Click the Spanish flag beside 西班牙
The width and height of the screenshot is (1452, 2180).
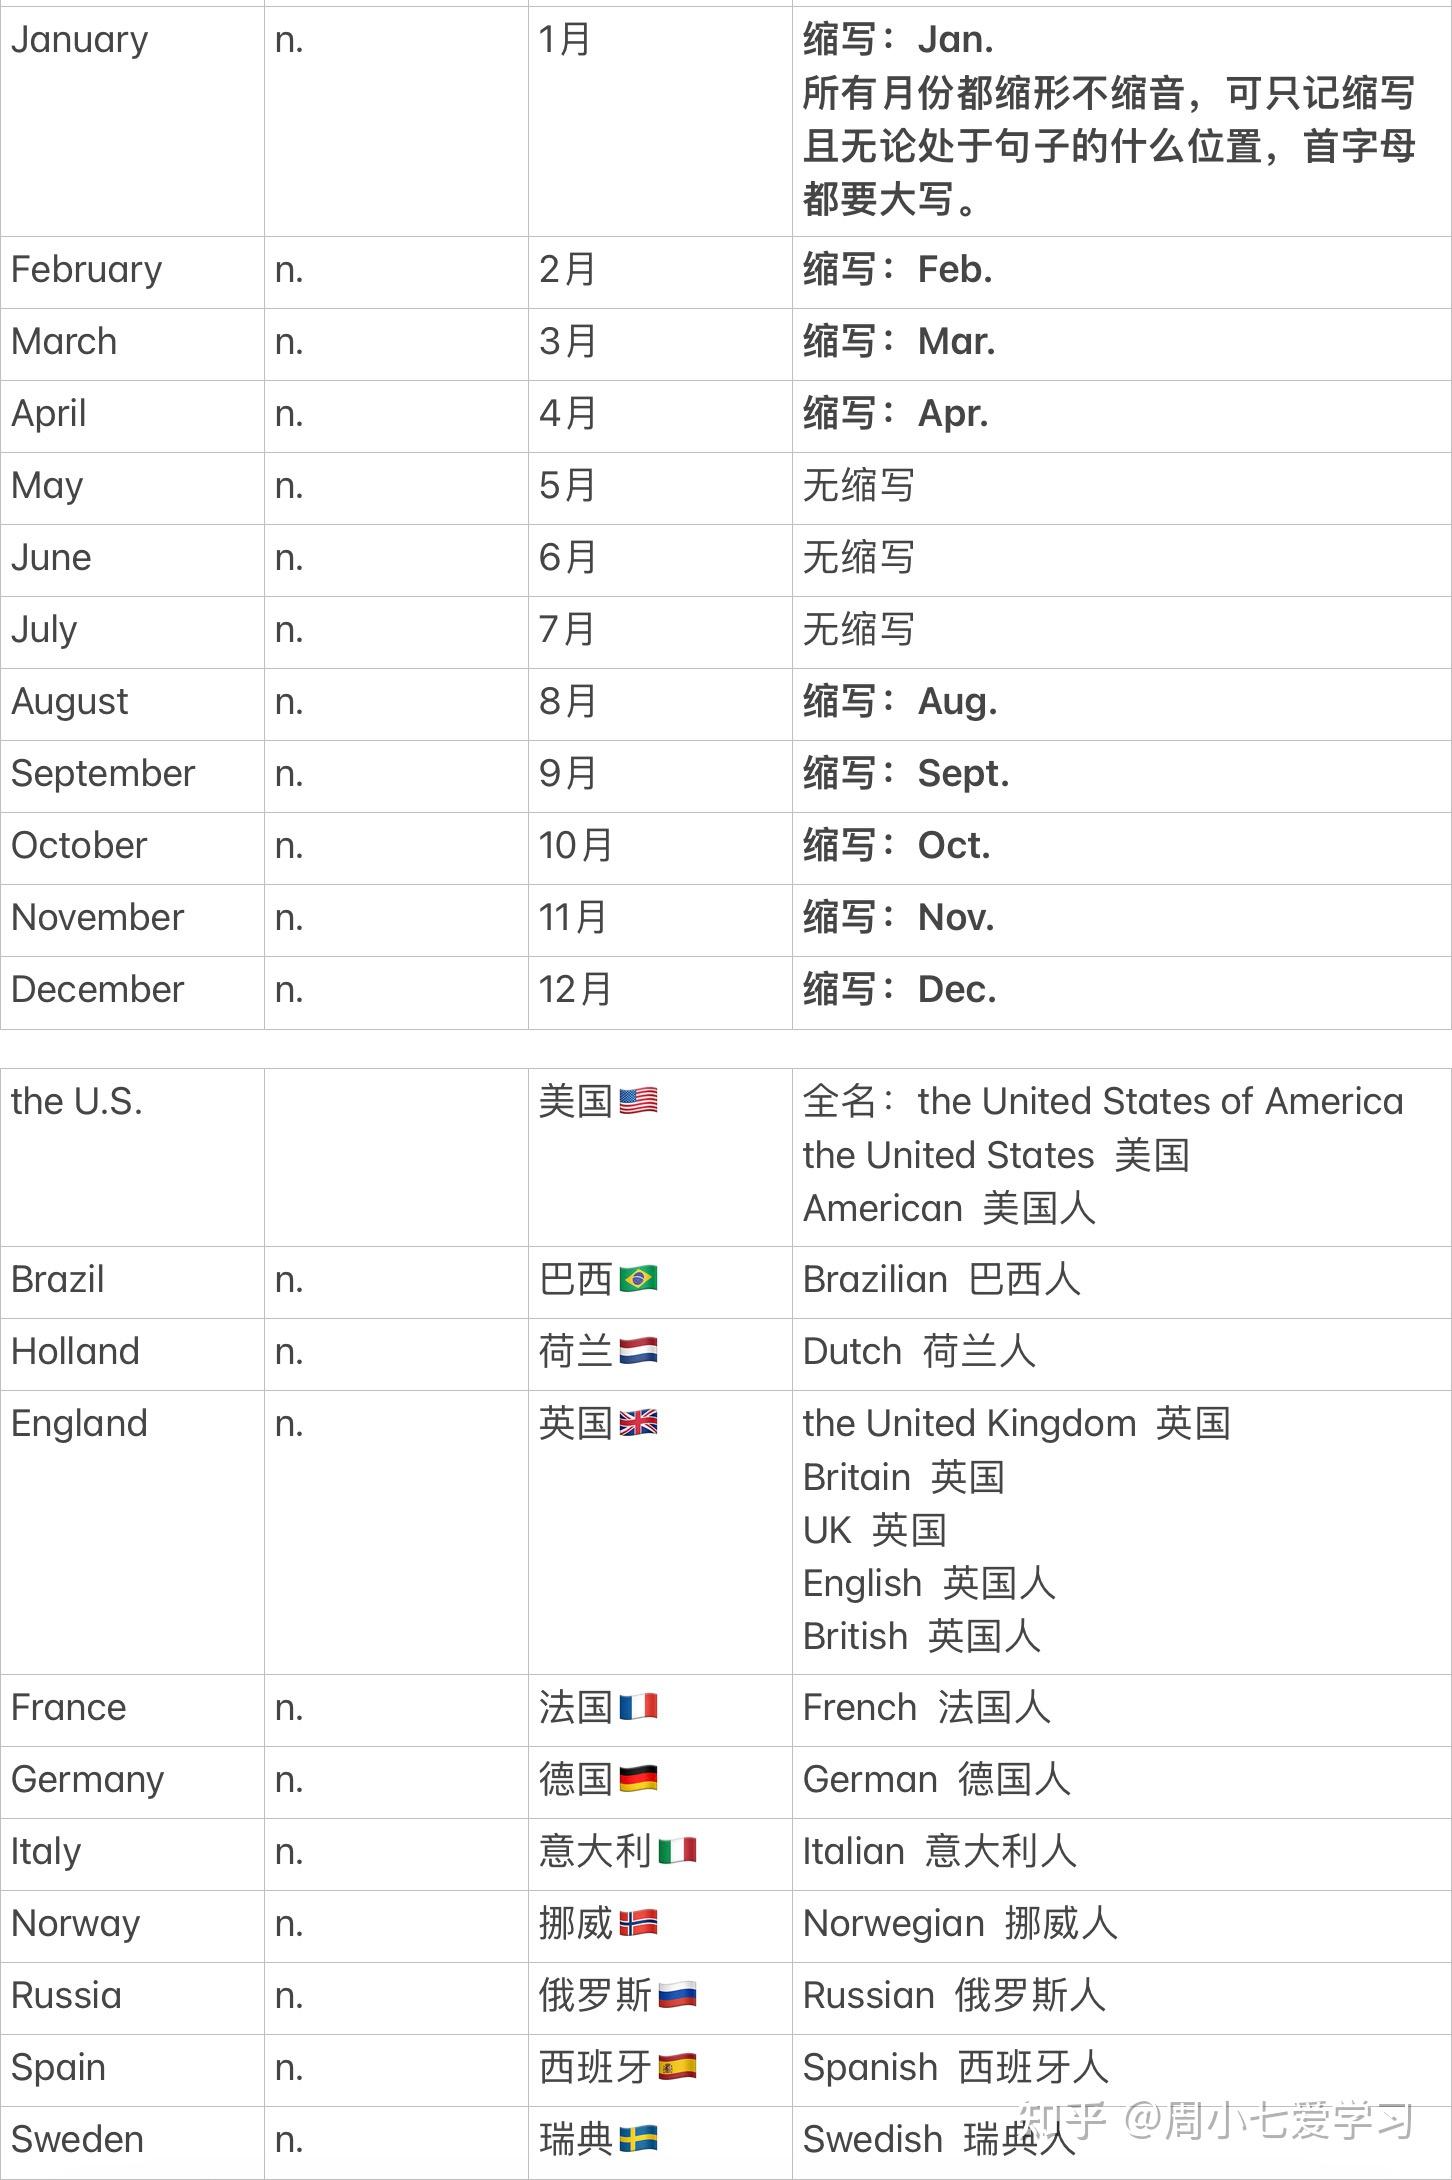click(x=677, y=2067)
